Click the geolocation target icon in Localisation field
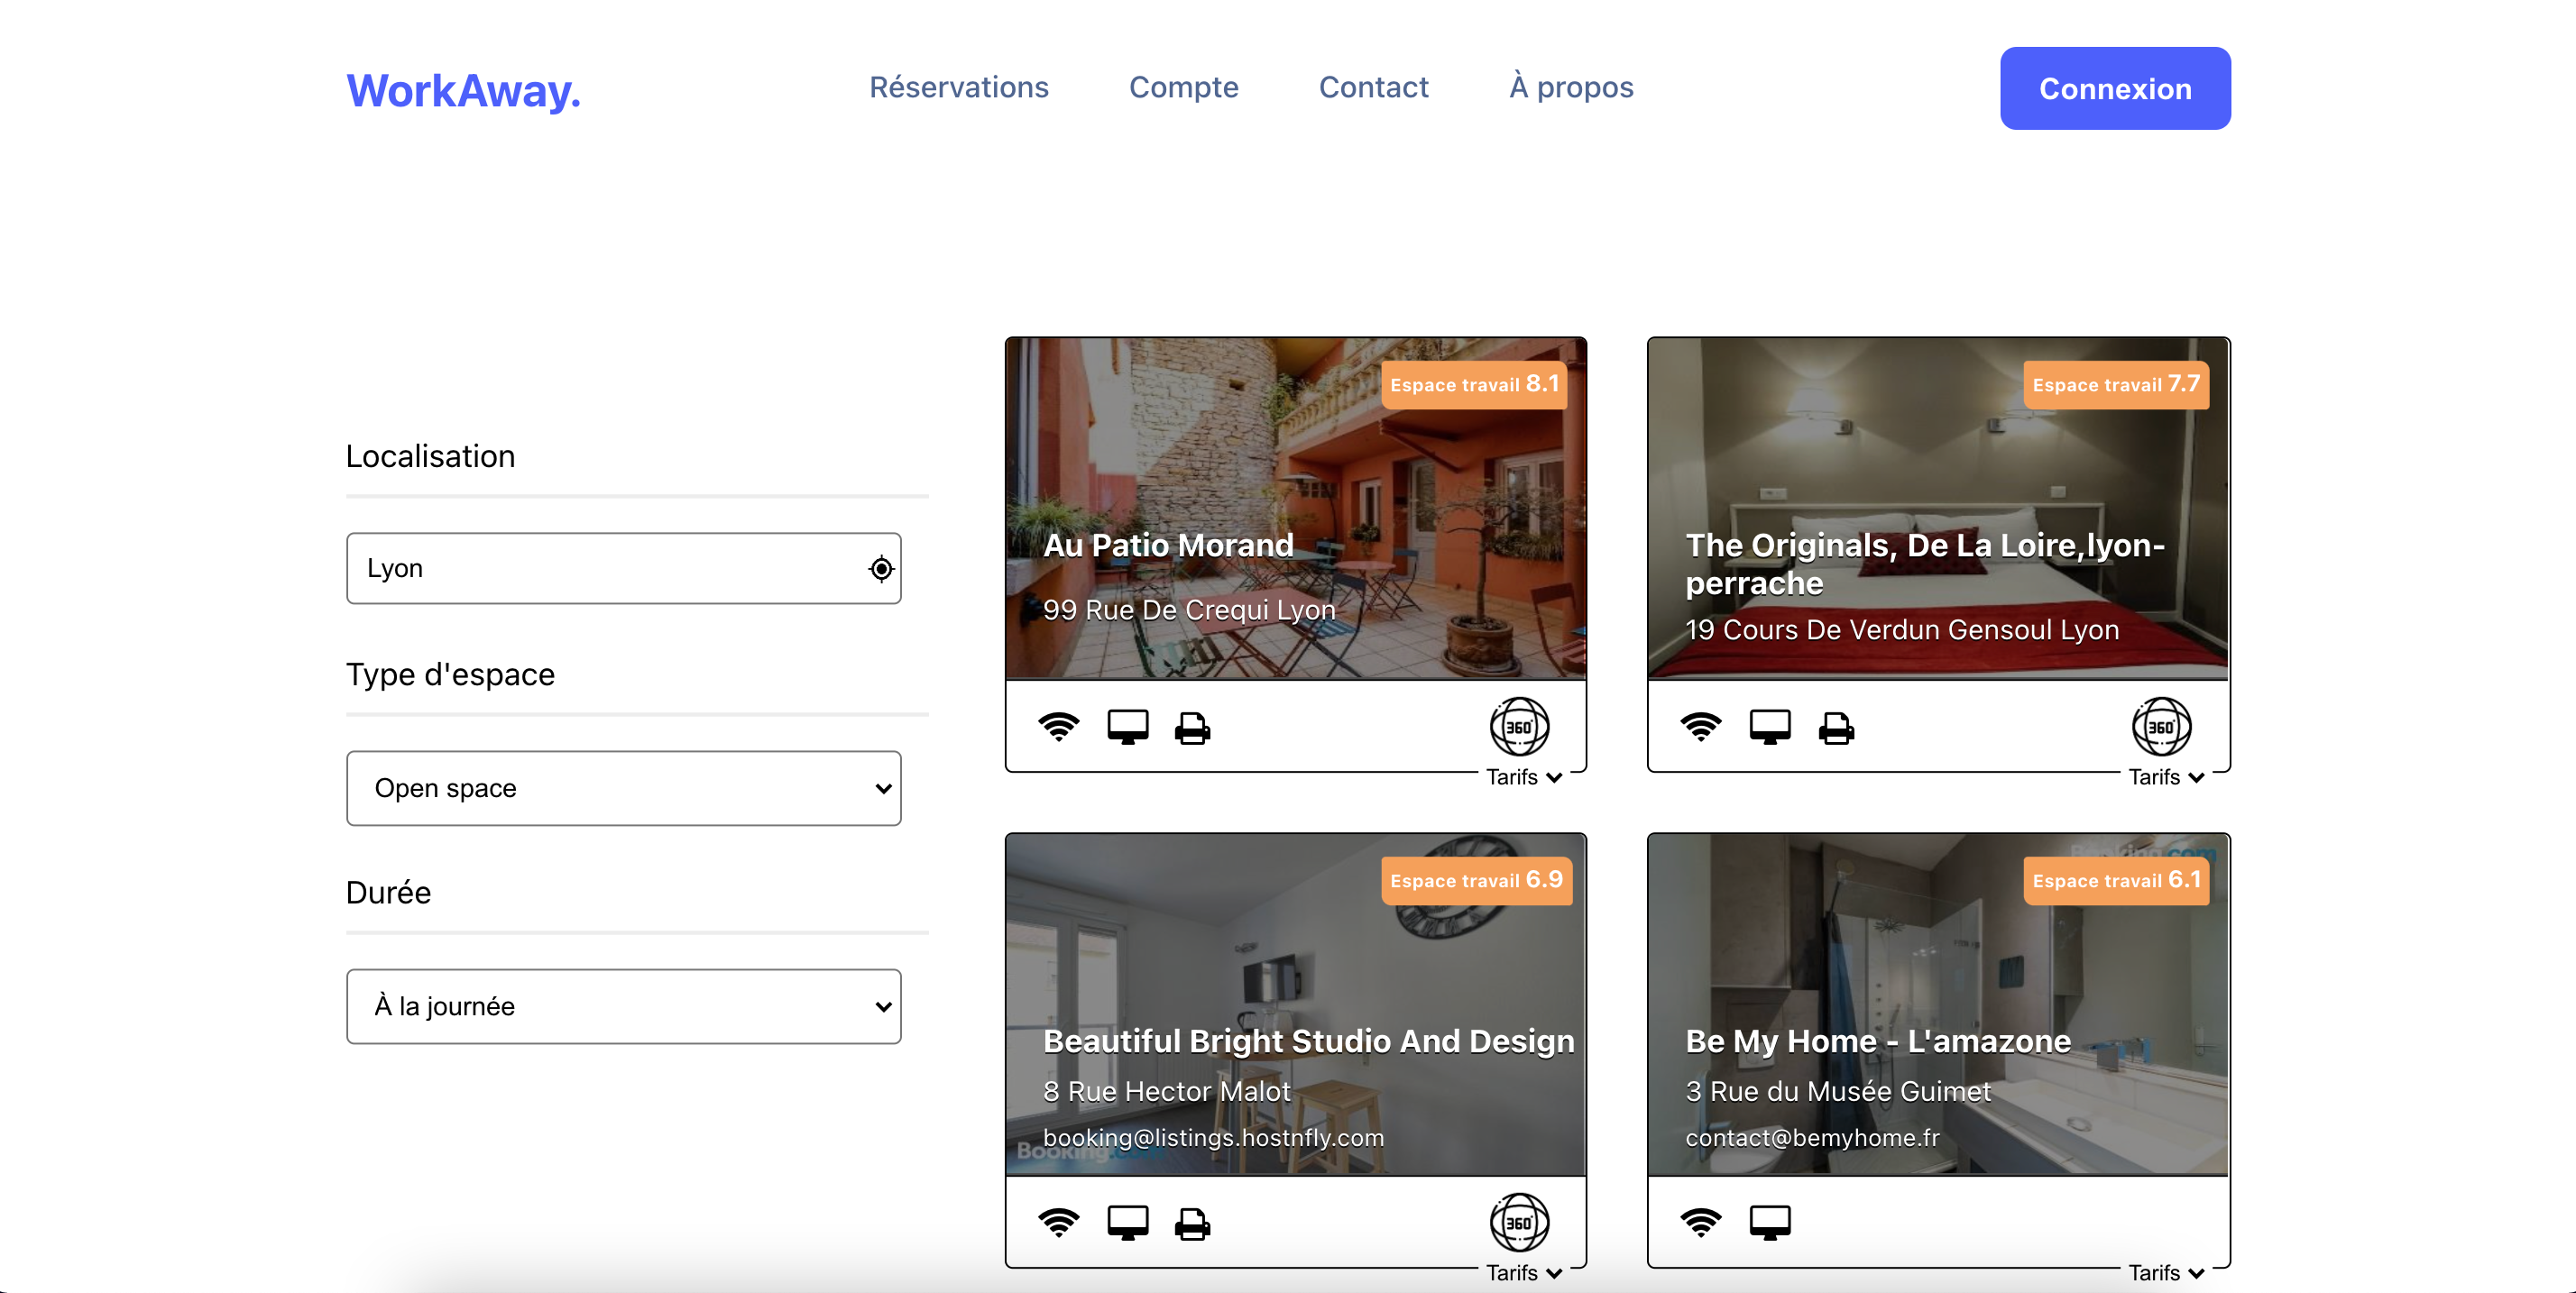Viewport: 2576px width, 1293px height. point(880,569)
